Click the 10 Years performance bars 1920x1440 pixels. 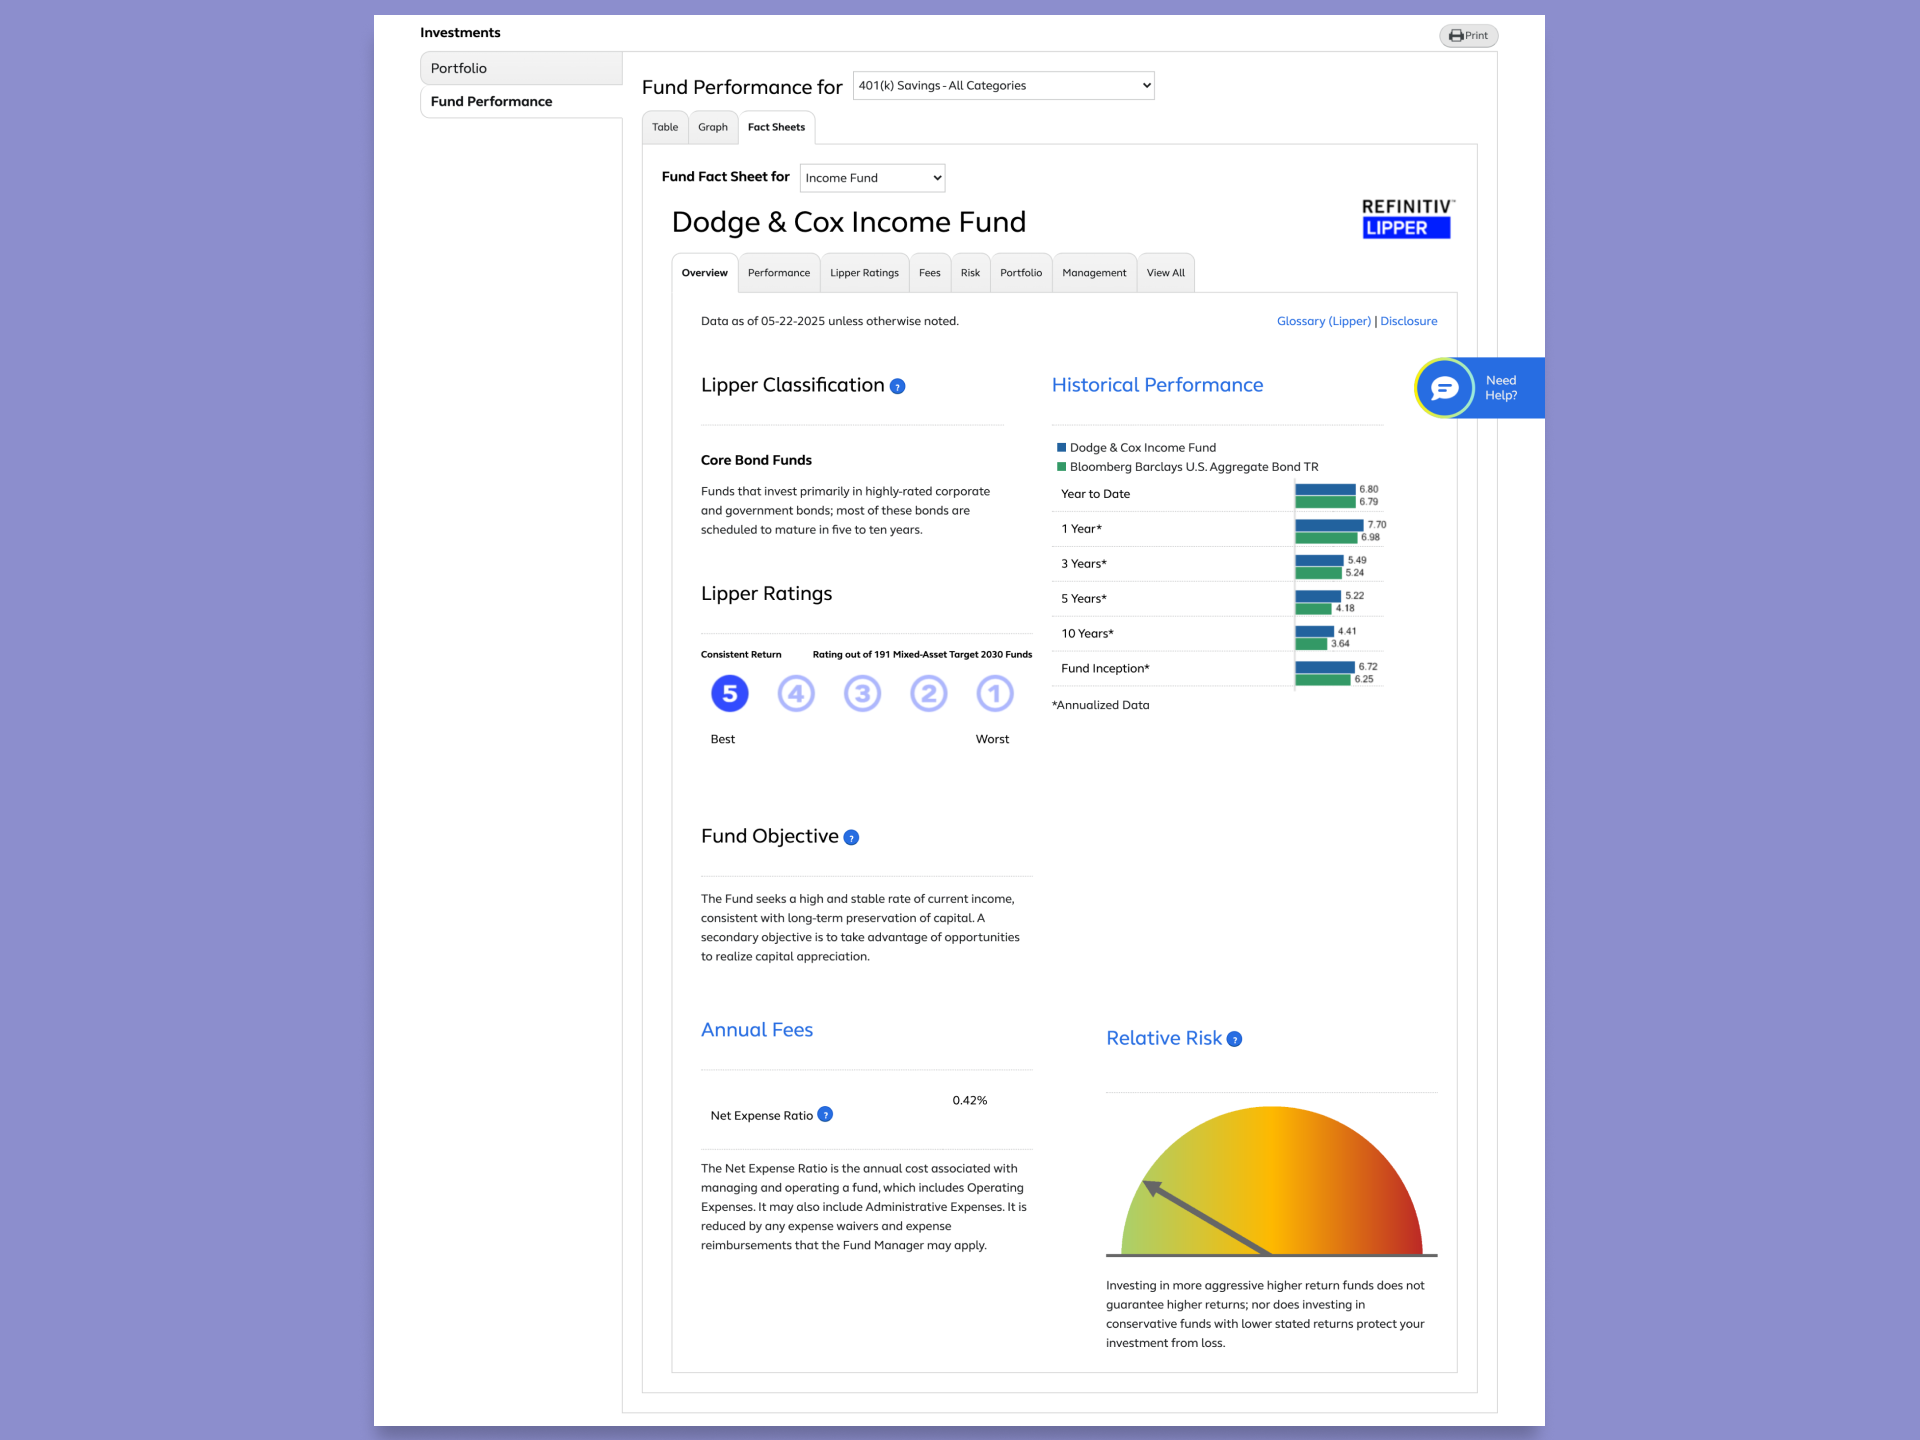point(1315,638)
